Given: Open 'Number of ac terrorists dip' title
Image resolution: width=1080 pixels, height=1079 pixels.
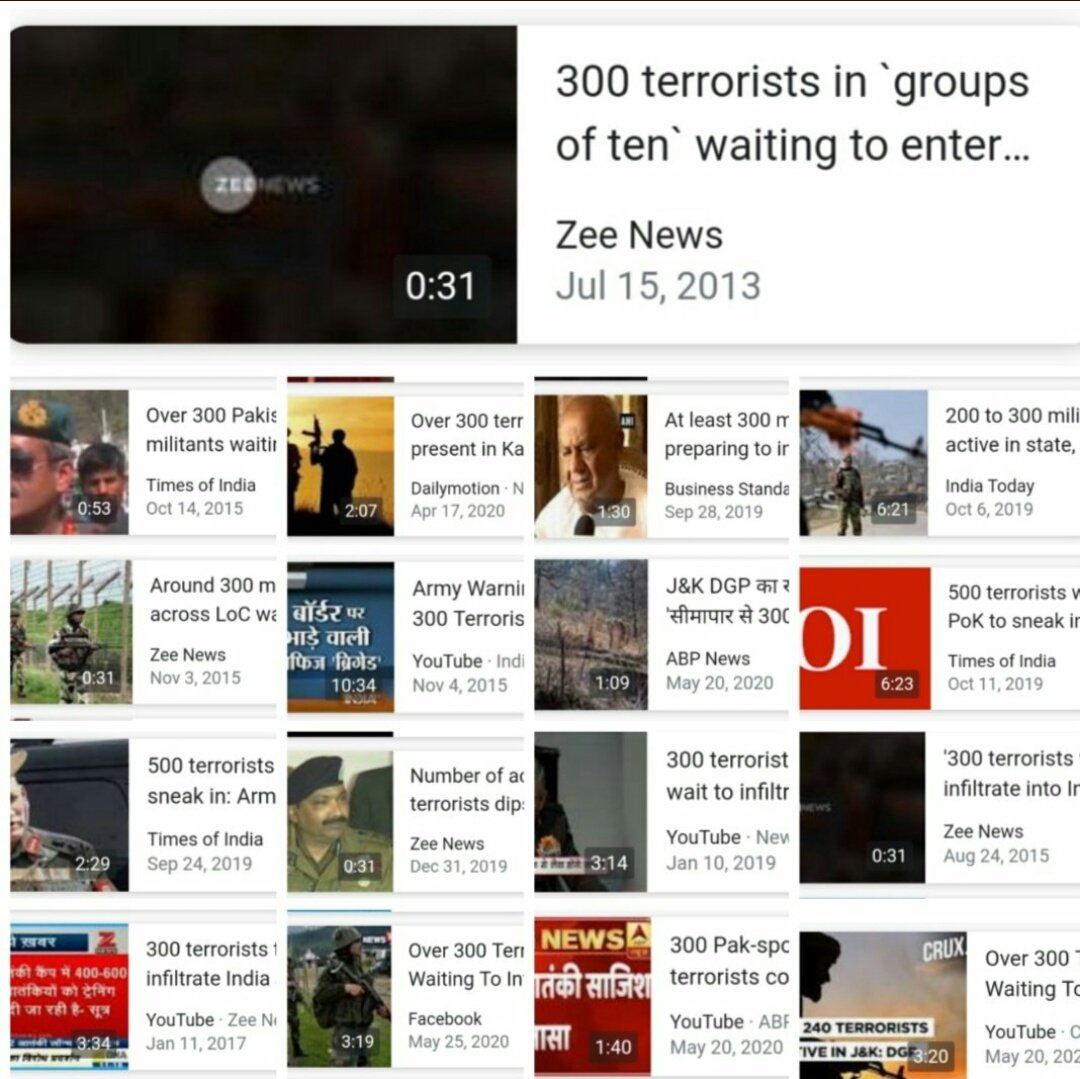Looking at the screenshot, I should point(467,789).
